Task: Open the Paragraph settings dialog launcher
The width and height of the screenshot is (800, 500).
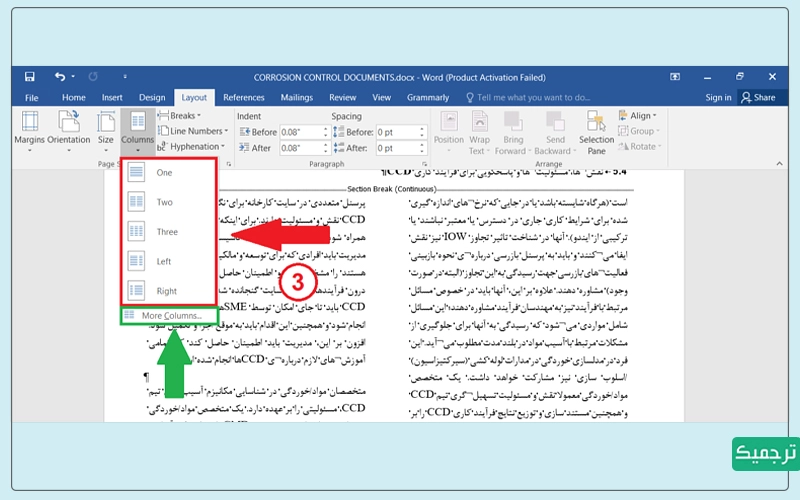Action: click(424, 164)
